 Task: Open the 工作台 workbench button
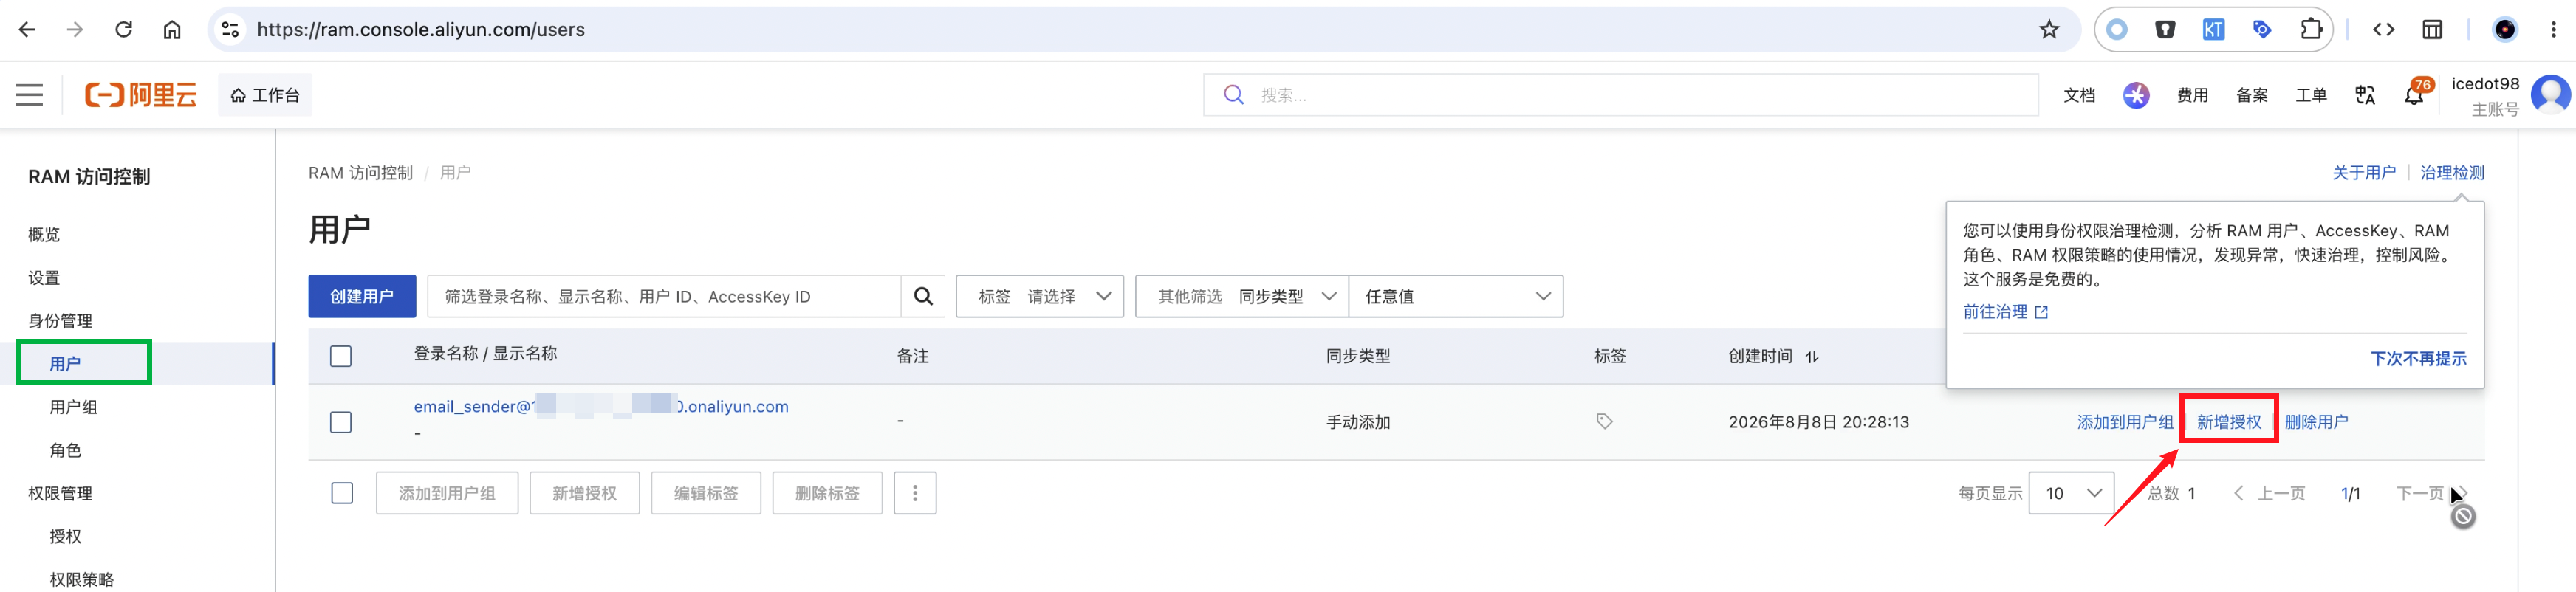pos(265,95)
